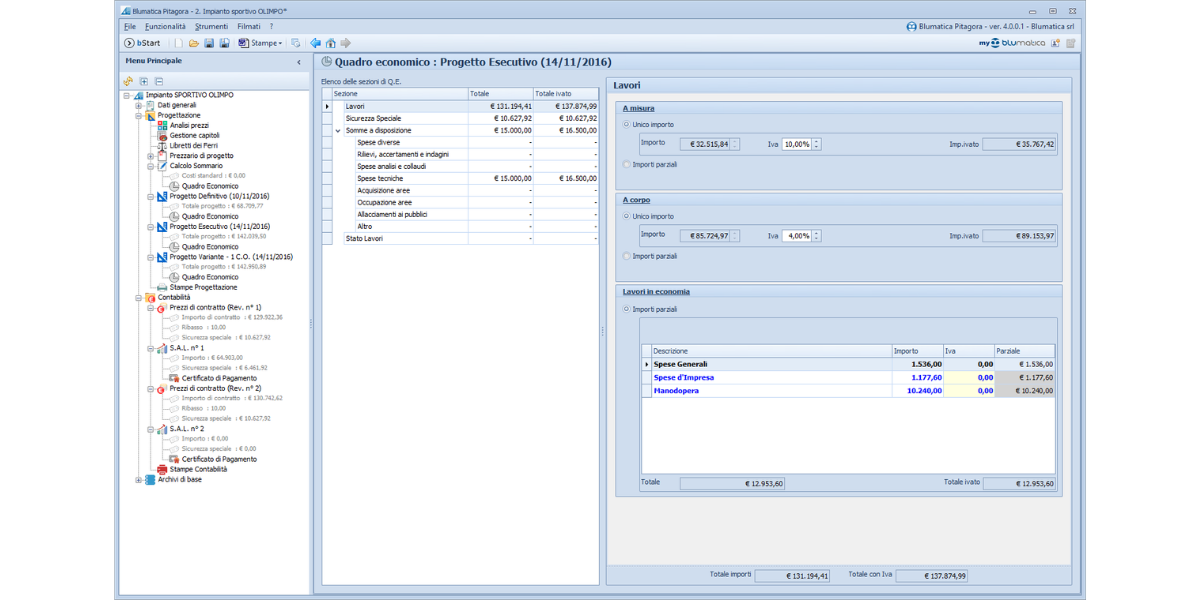Image resolution: width=1200 pixels, height=600 pixels.
Task: Click the new document toolbar icon
Action: [x=178, y=43]
